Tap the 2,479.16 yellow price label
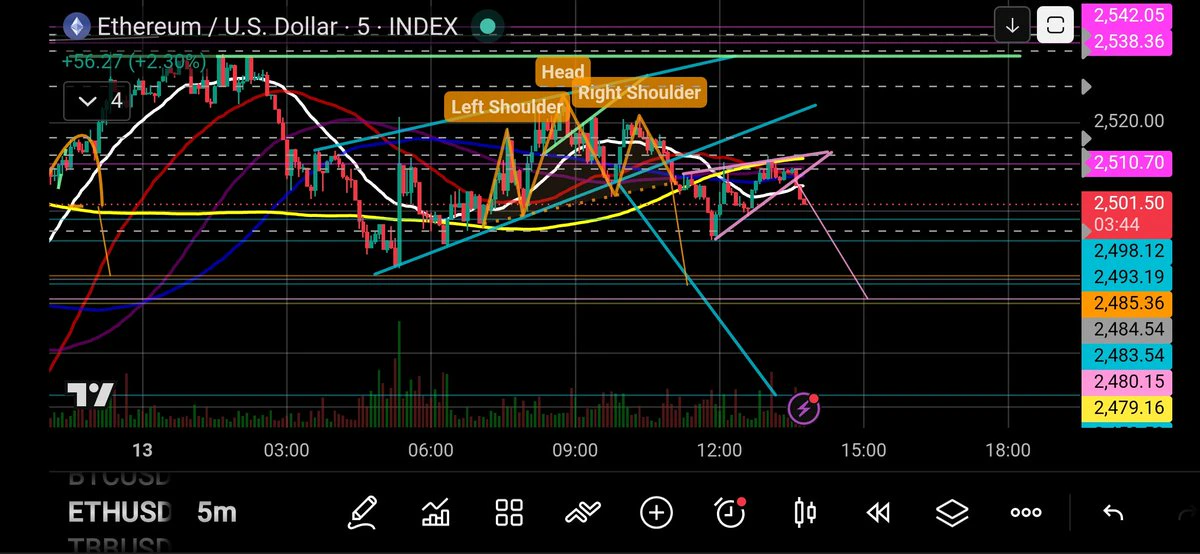Screen dimensions: 1200x554 click(1125, 407)
